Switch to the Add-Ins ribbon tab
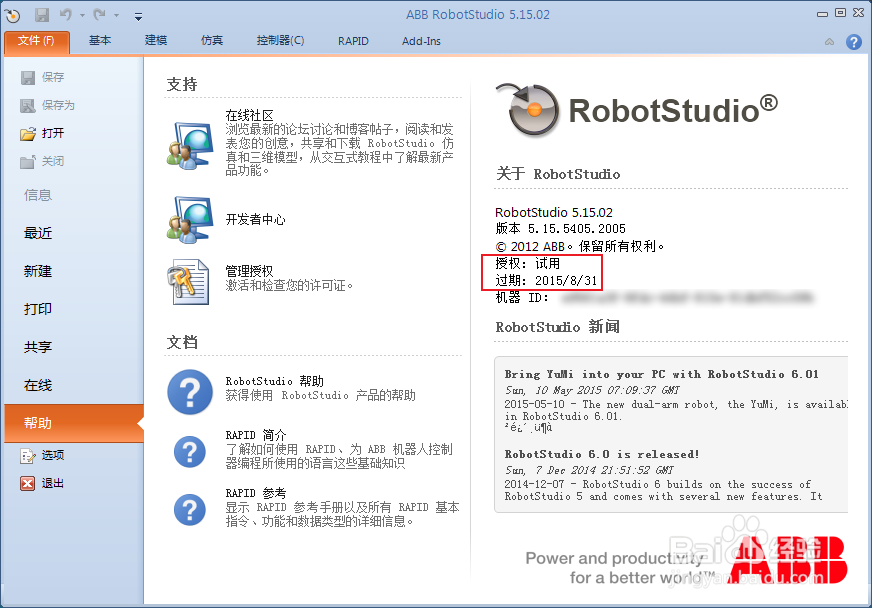The height and width of the screenshot is (608, 872). tap(421, 41)
